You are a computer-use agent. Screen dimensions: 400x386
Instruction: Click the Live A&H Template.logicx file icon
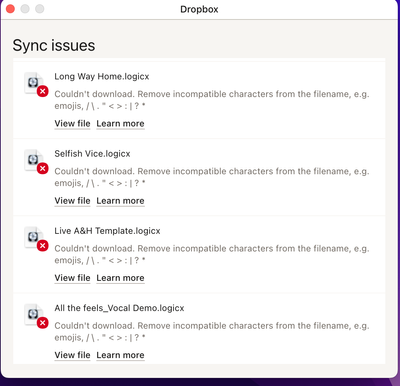tap(36, 239)
